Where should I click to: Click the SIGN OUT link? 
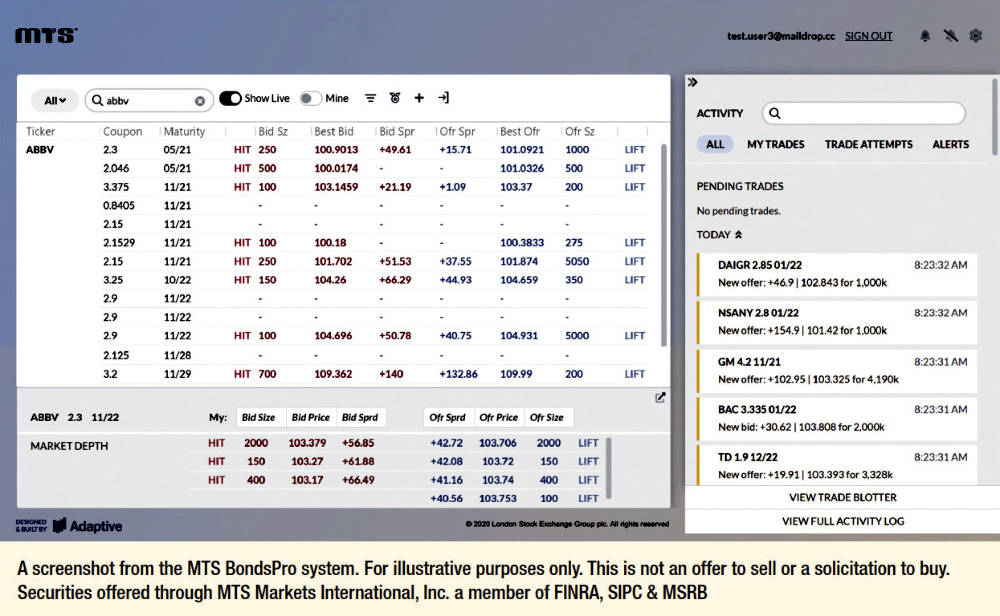869,36
